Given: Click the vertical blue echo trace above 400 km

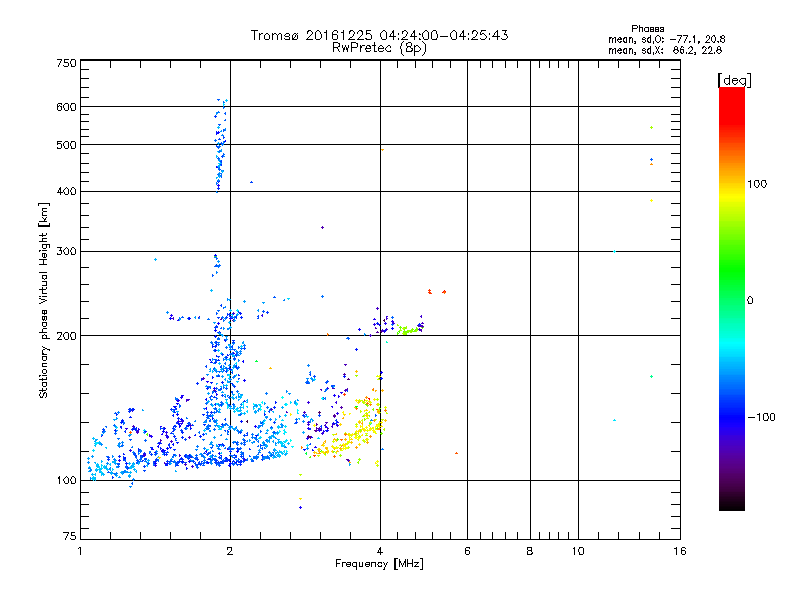Looking at the screenshot, I should pyautogui.click(x=220, y=145).
